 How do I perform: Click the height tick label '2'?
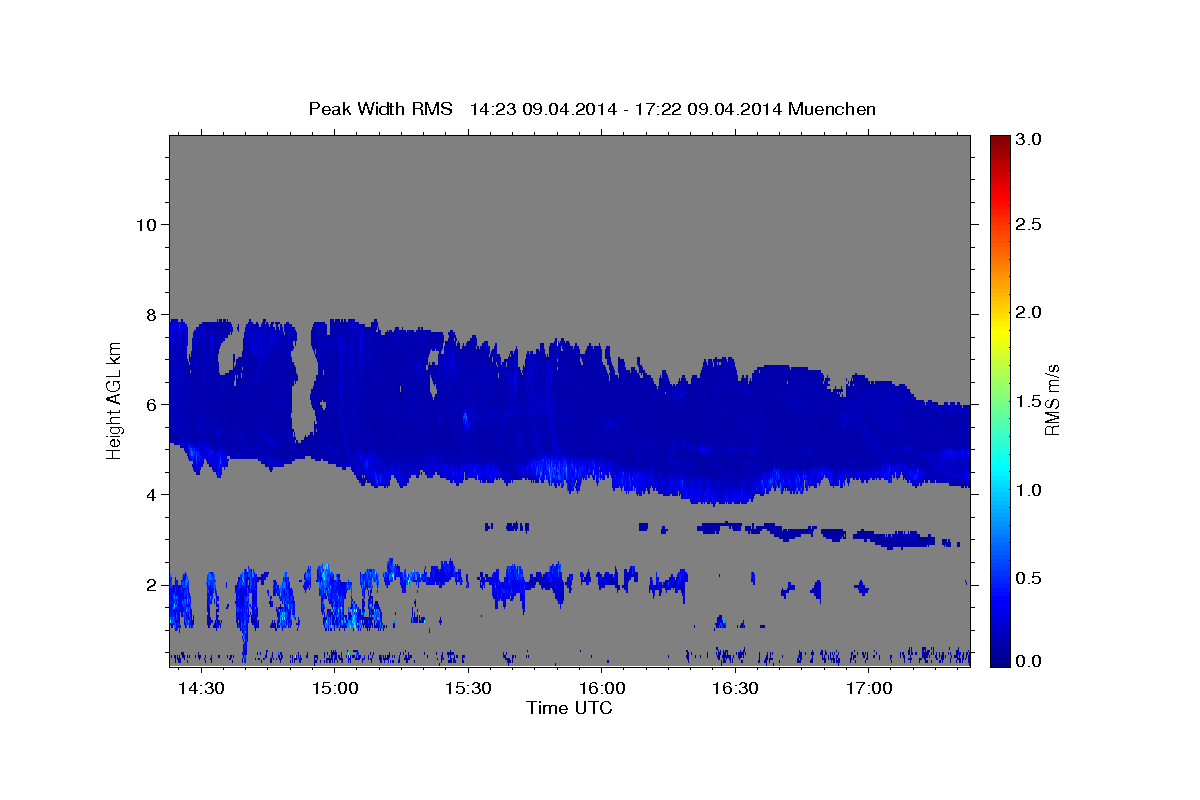tap(152, 584)
